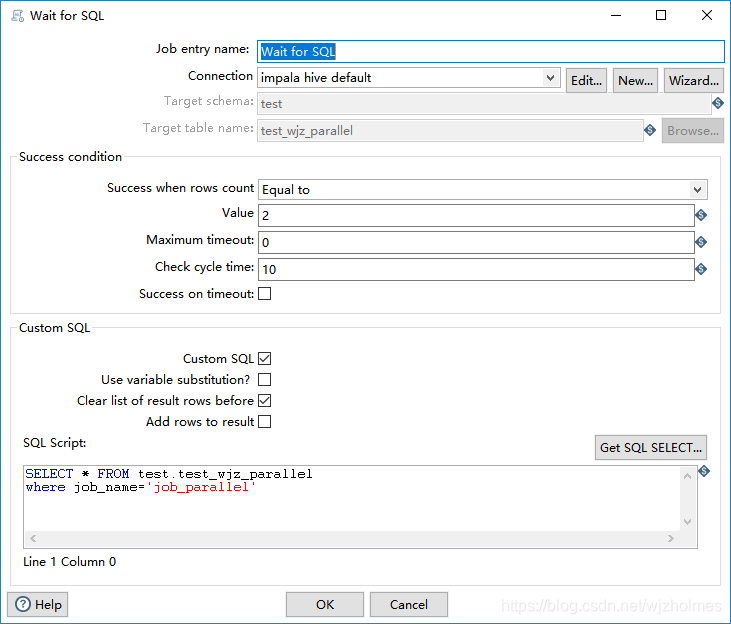Click Edit... connection button
The image size is (731, 624).
[586, 81]
